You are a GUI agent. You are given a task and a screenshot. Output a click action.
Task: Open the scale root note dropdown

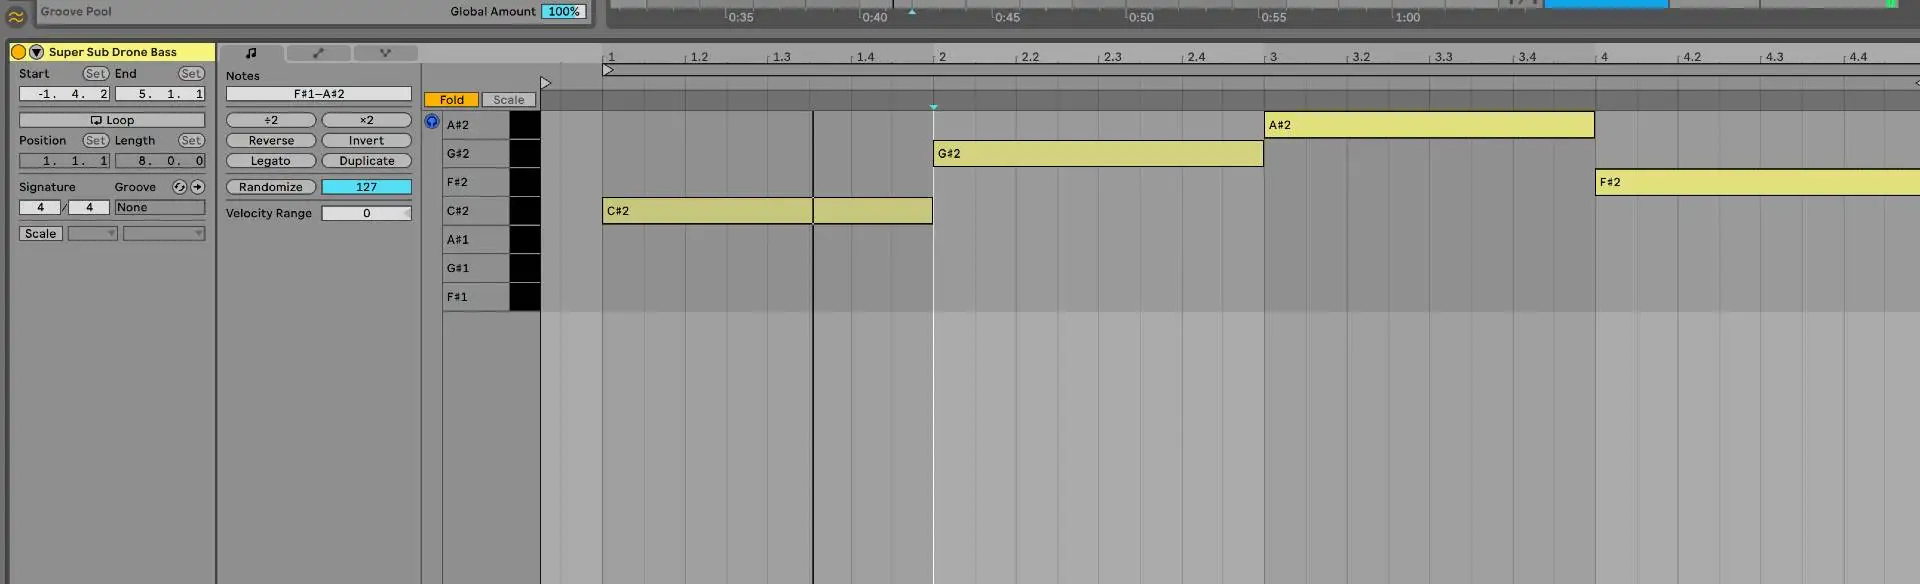[x=92, y=234]
